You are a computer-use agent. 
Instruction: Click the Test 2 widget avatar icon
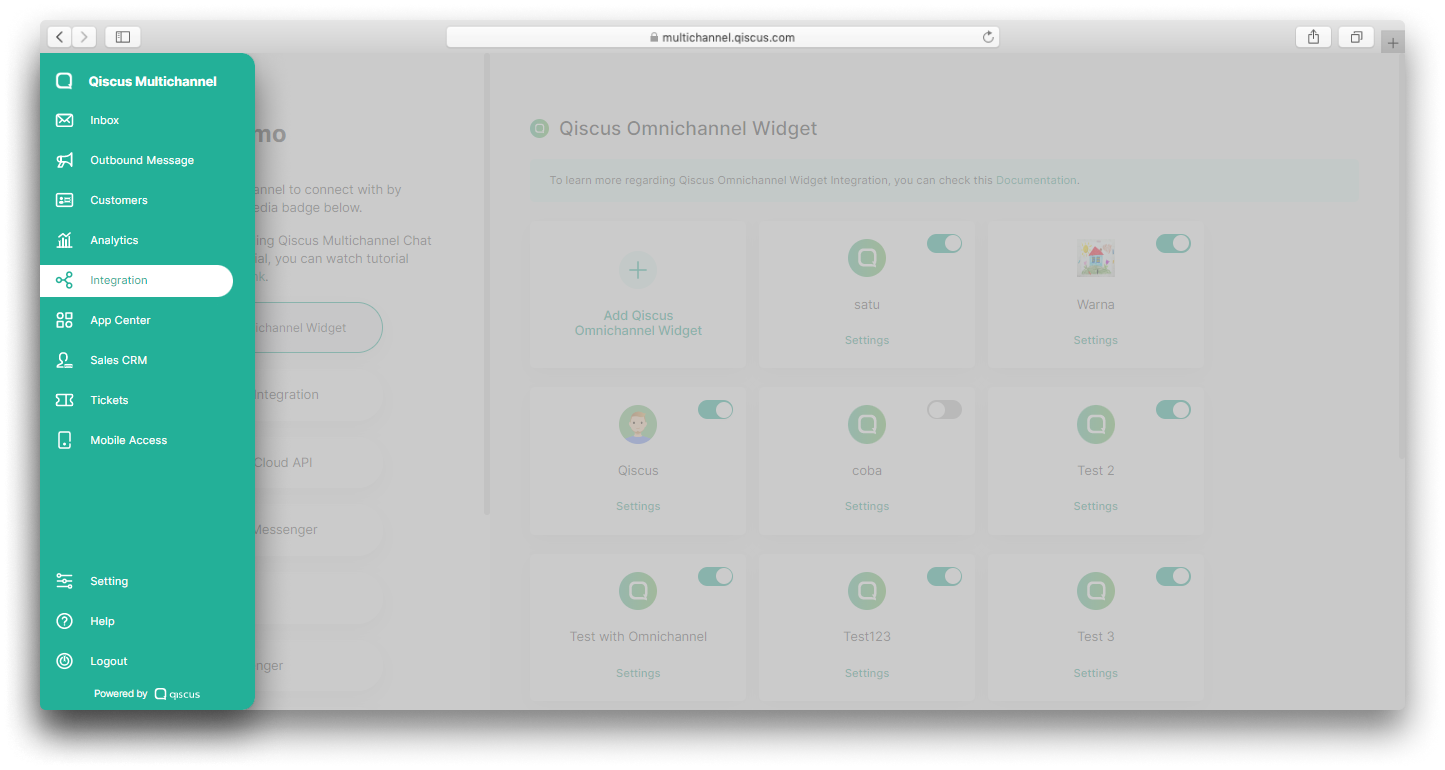pos(1096,424)
